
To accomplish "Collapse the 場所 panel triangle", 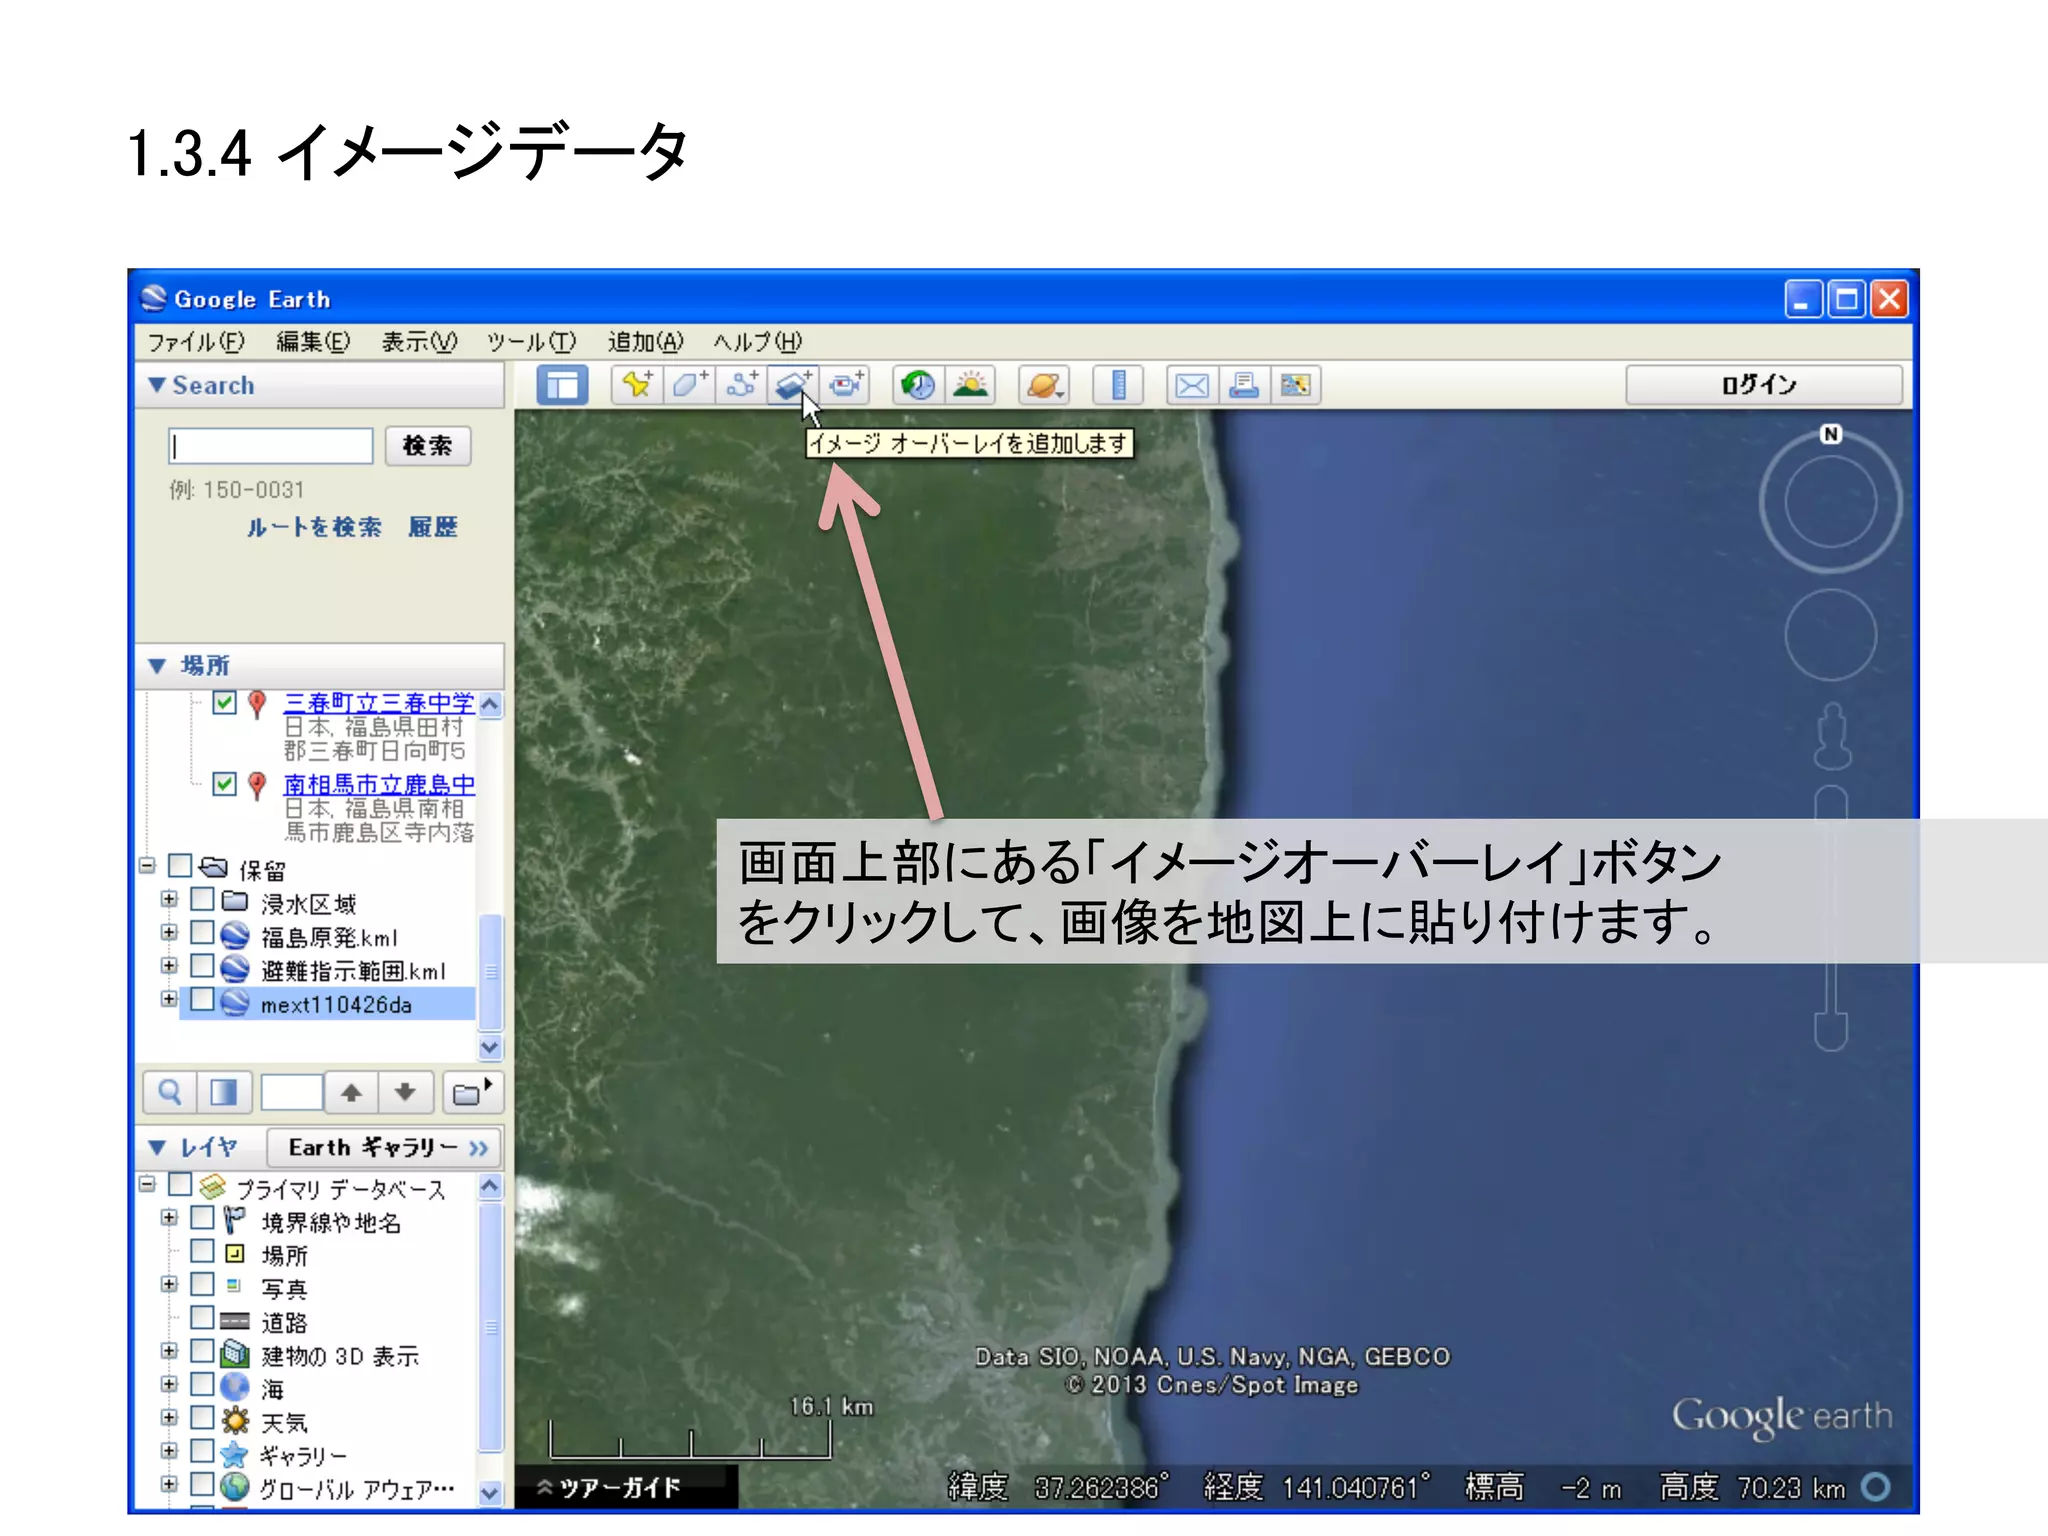I will tap(157, 666).
